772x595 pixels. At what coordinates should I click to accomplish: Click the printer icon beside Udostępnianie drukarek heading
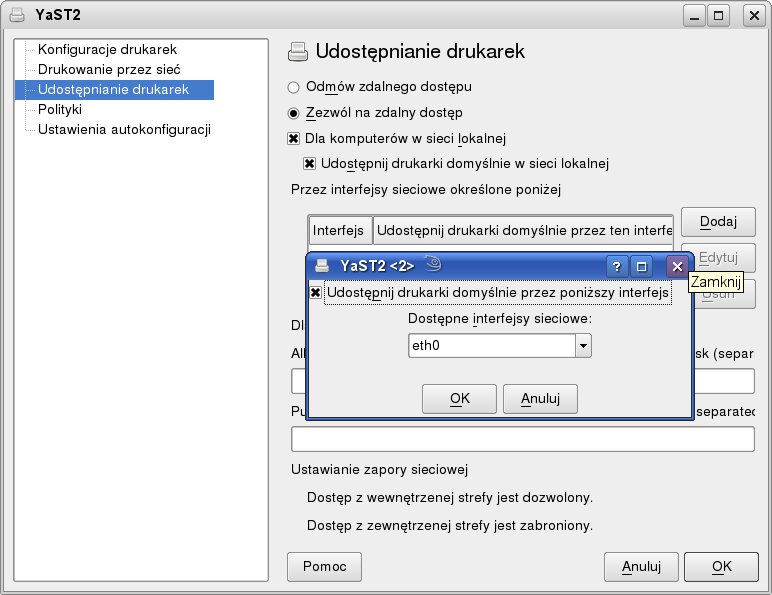297,52
